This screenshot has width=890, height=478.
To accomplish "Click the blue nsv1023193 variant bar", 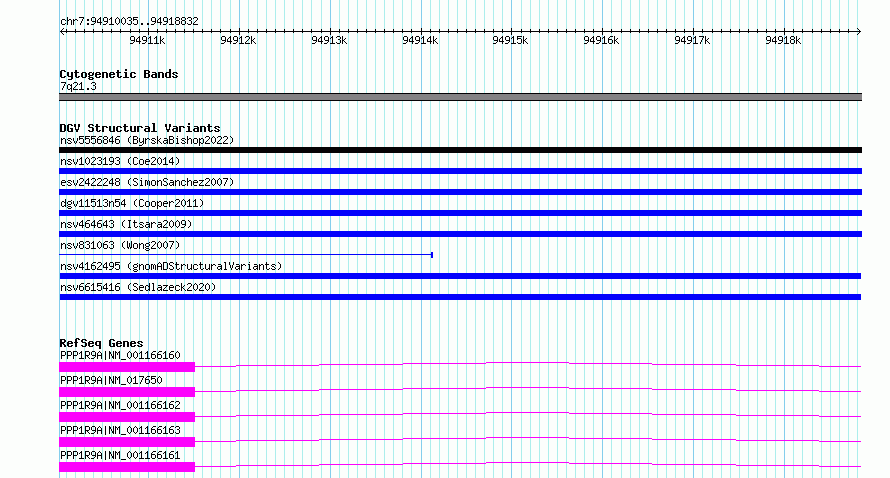I will (460, 171).
